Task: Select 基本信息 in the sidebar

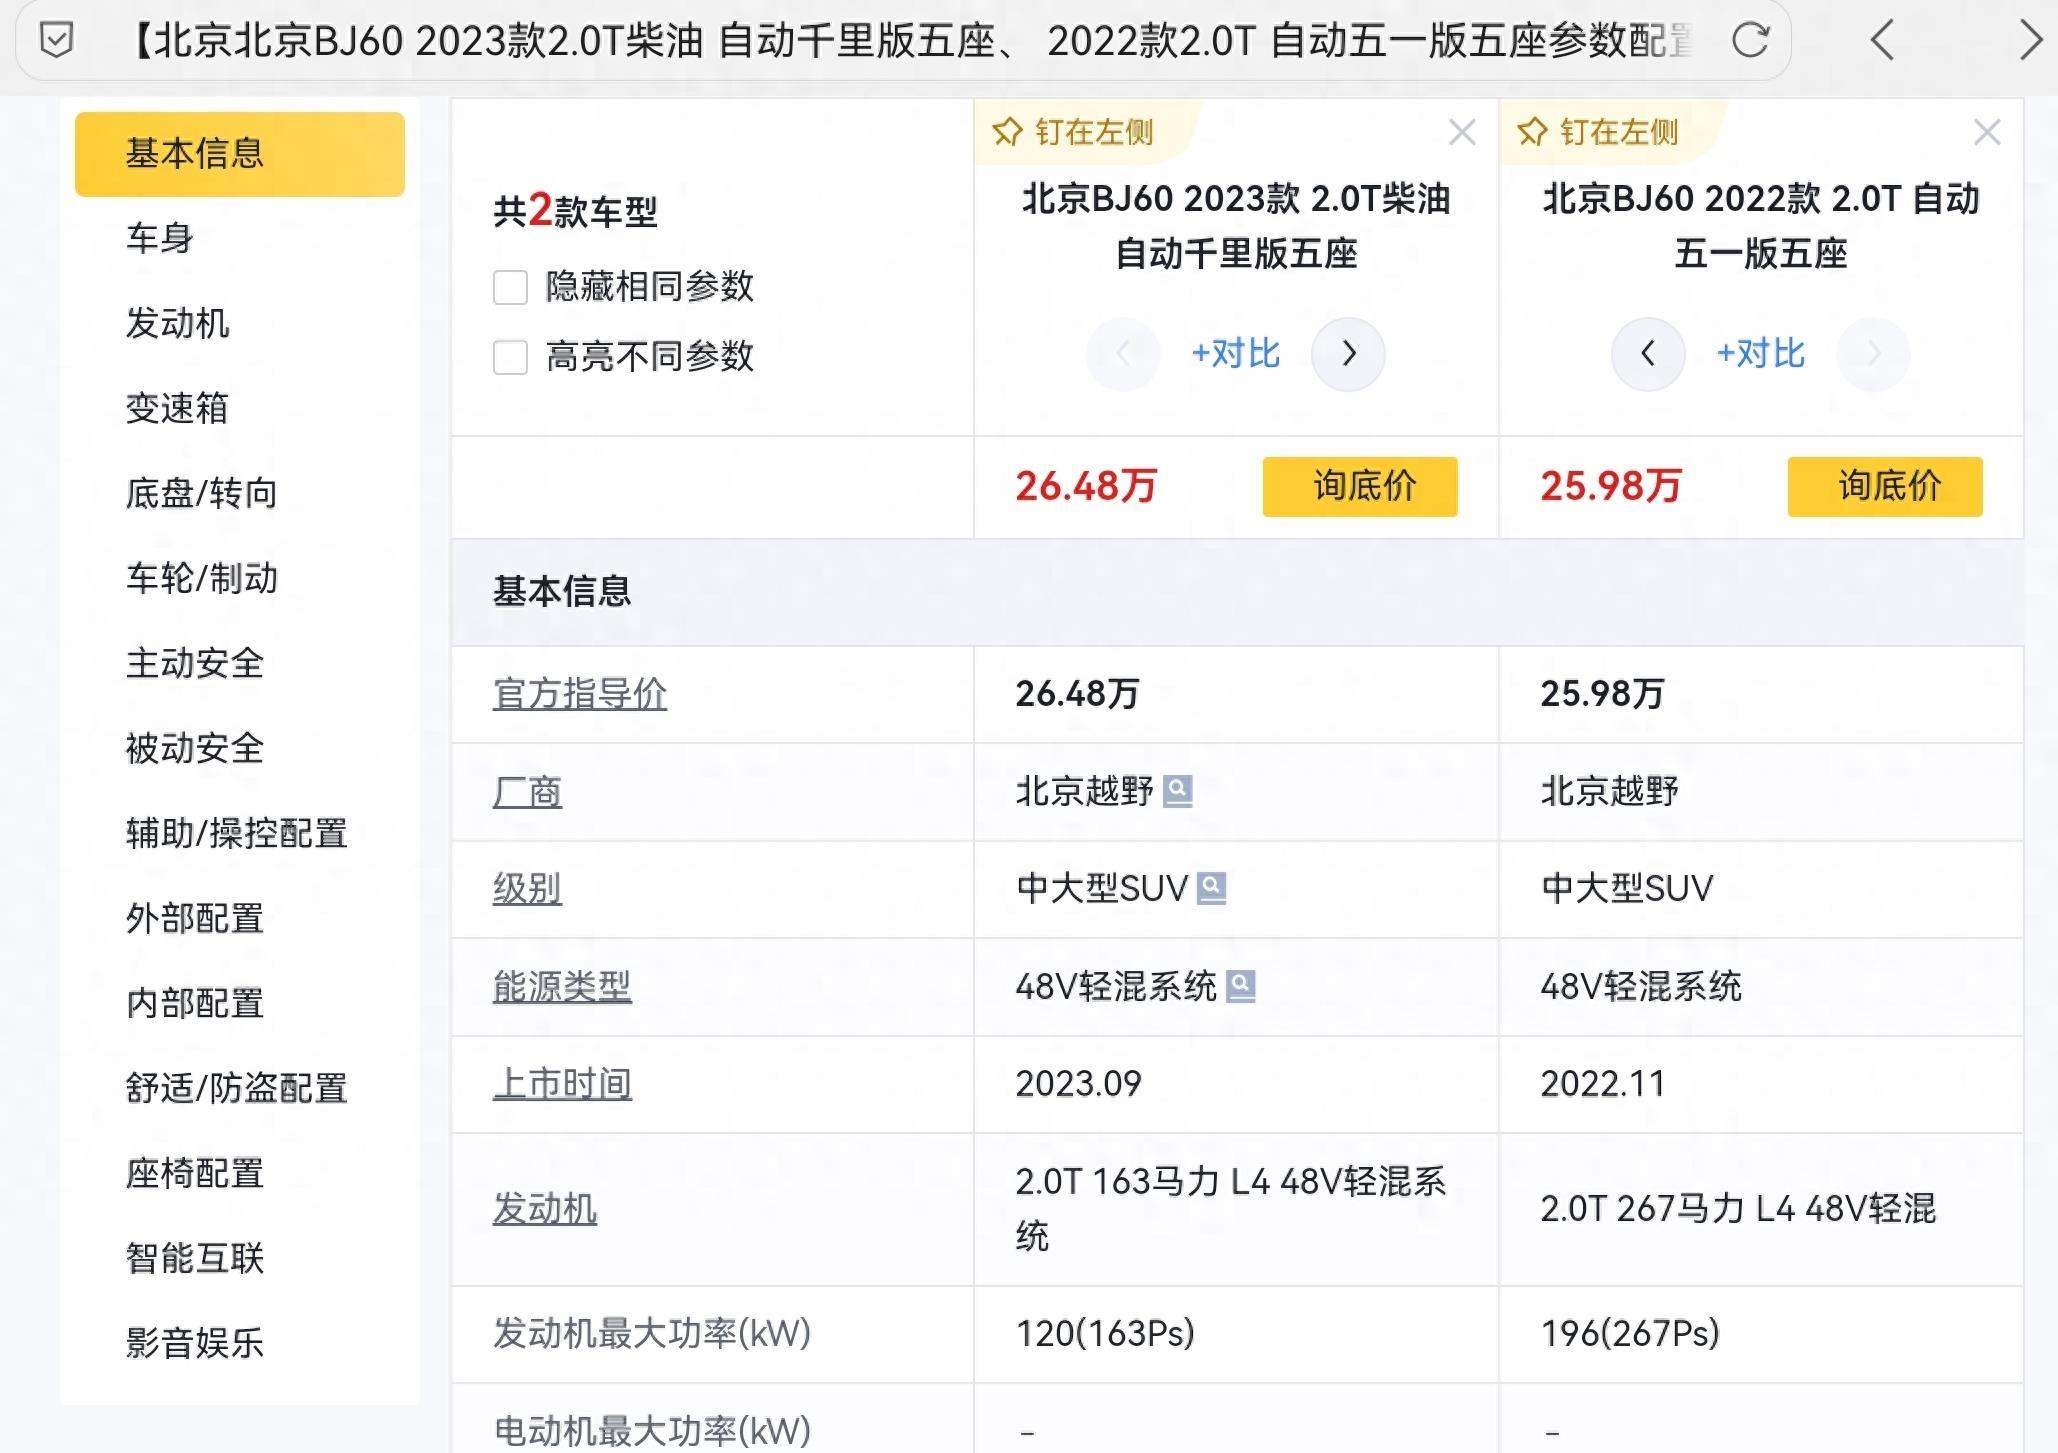Action: [240, 154]
